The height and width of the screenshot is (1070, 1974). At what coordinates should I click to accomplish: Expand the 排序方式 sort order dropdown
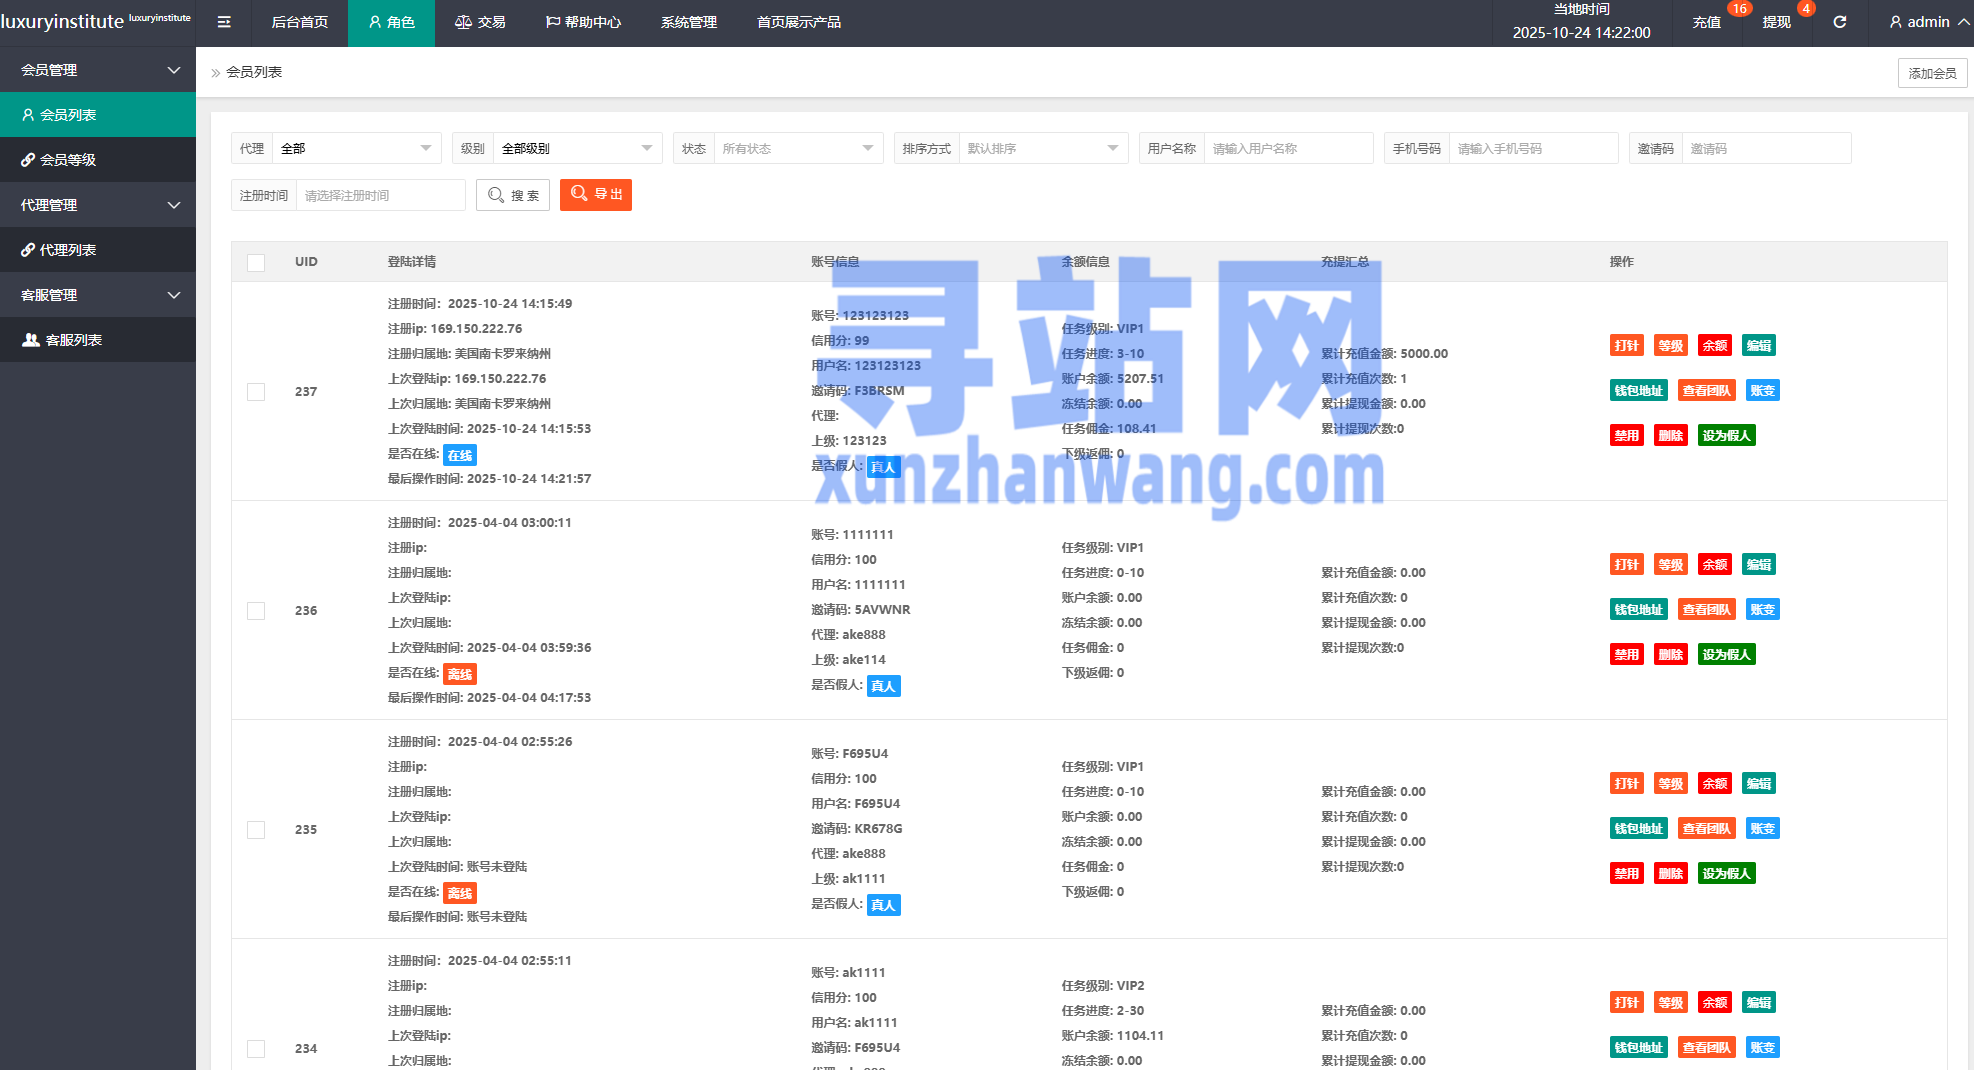click(1042, 148)
